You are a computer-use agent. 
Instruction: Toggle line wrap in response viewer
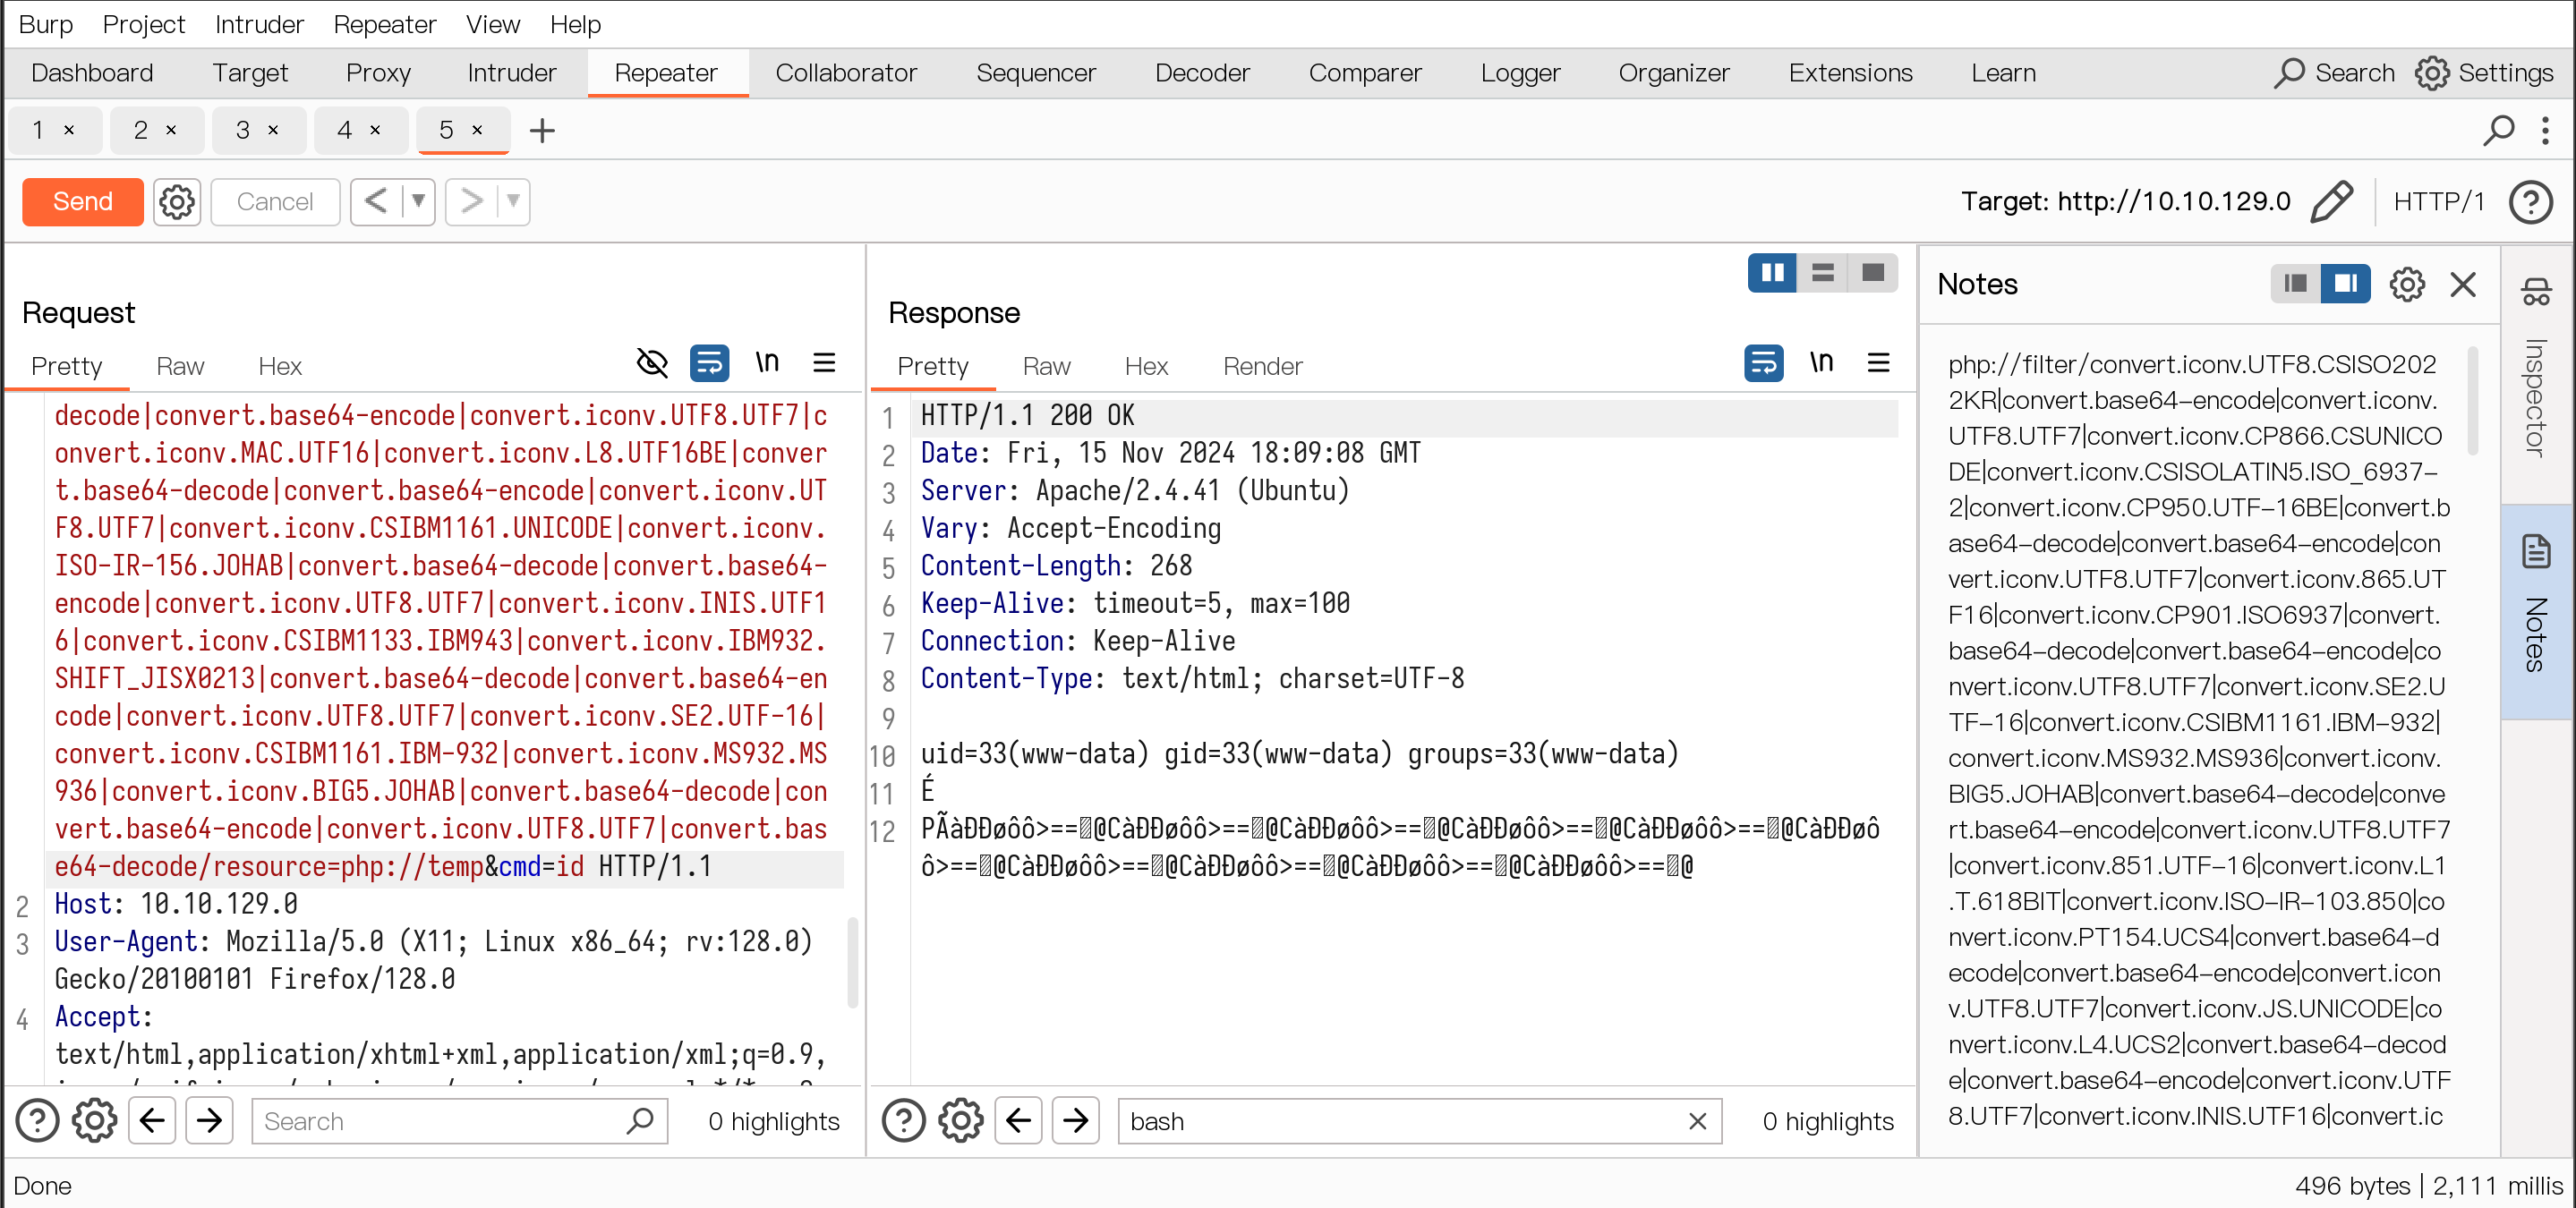1763,362
